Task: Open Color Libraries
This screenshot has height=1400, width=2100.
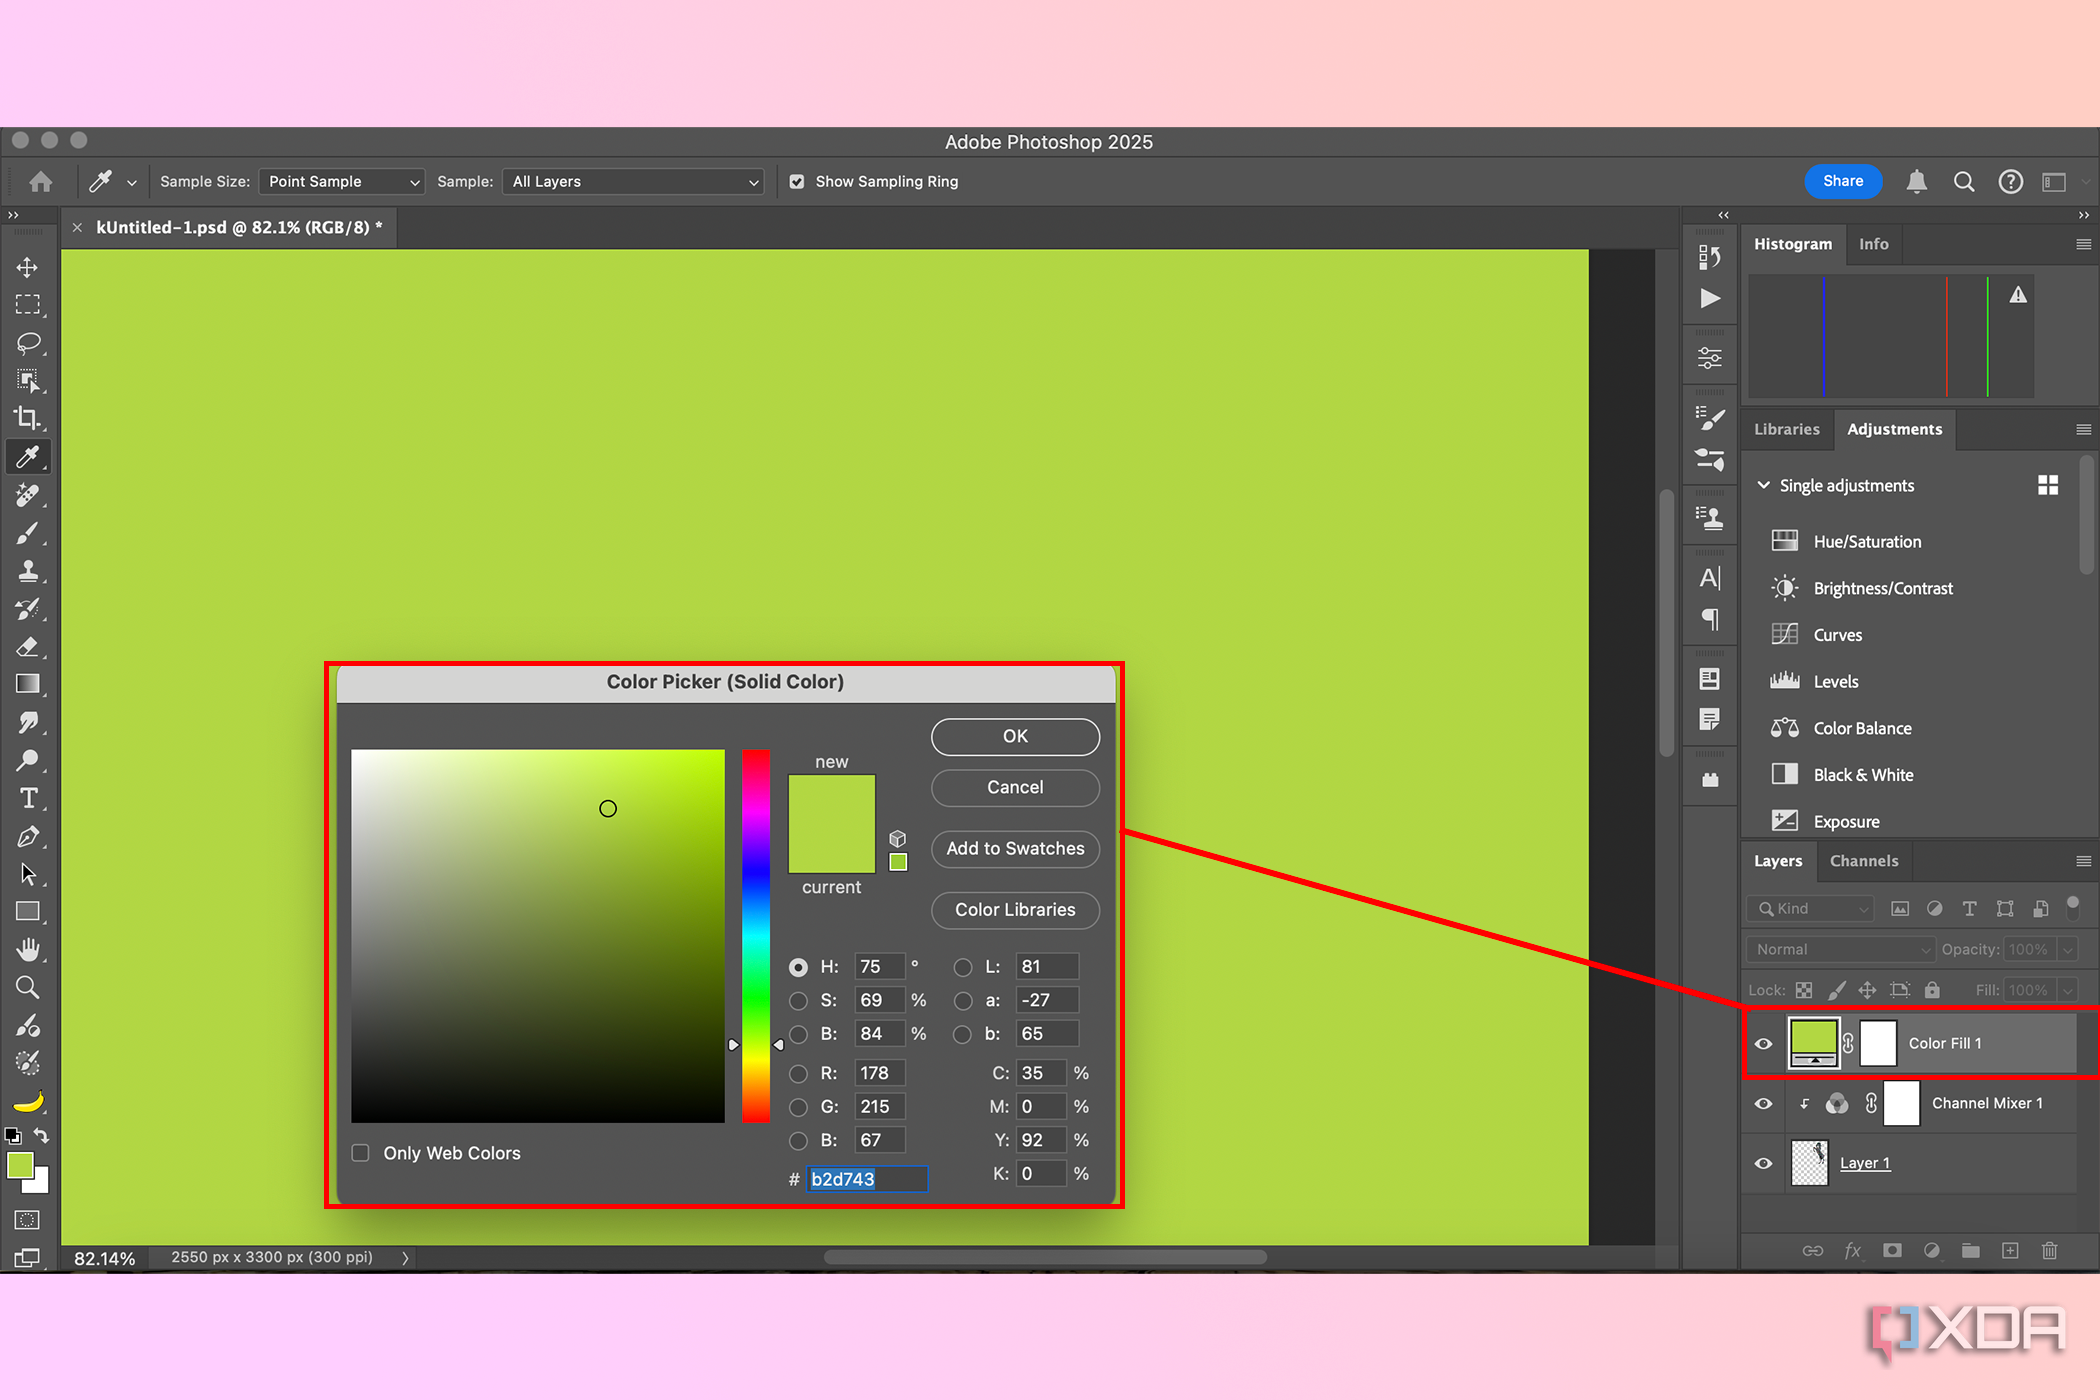Action: [x=1015, y=909]
